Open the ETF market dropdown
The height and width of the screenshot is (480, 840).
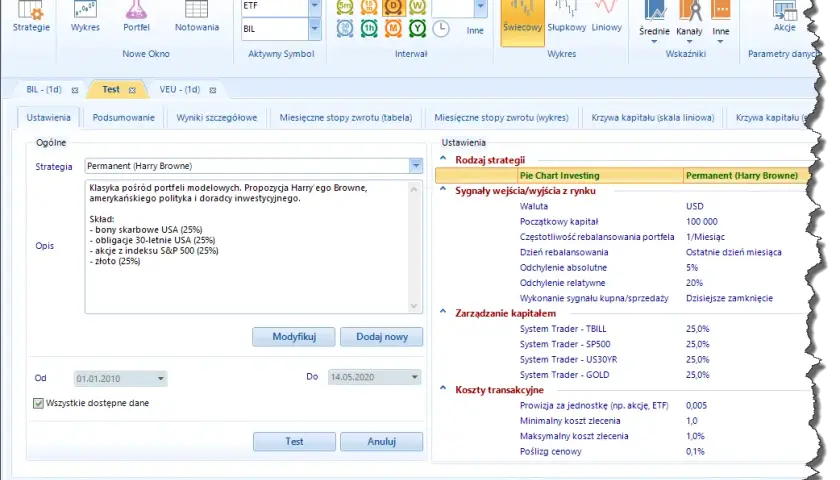[x=315, y=6]
